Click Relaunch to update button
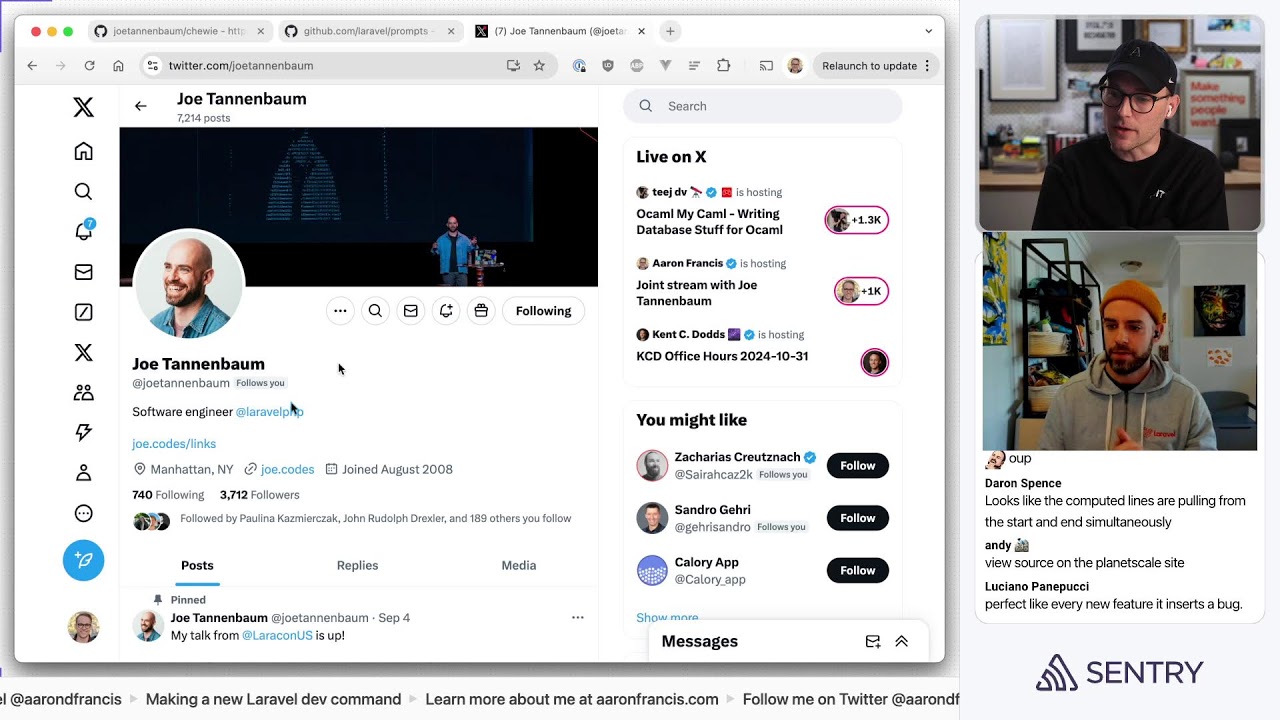Viewport: 1280px width, 720px height. click(876, 66)
